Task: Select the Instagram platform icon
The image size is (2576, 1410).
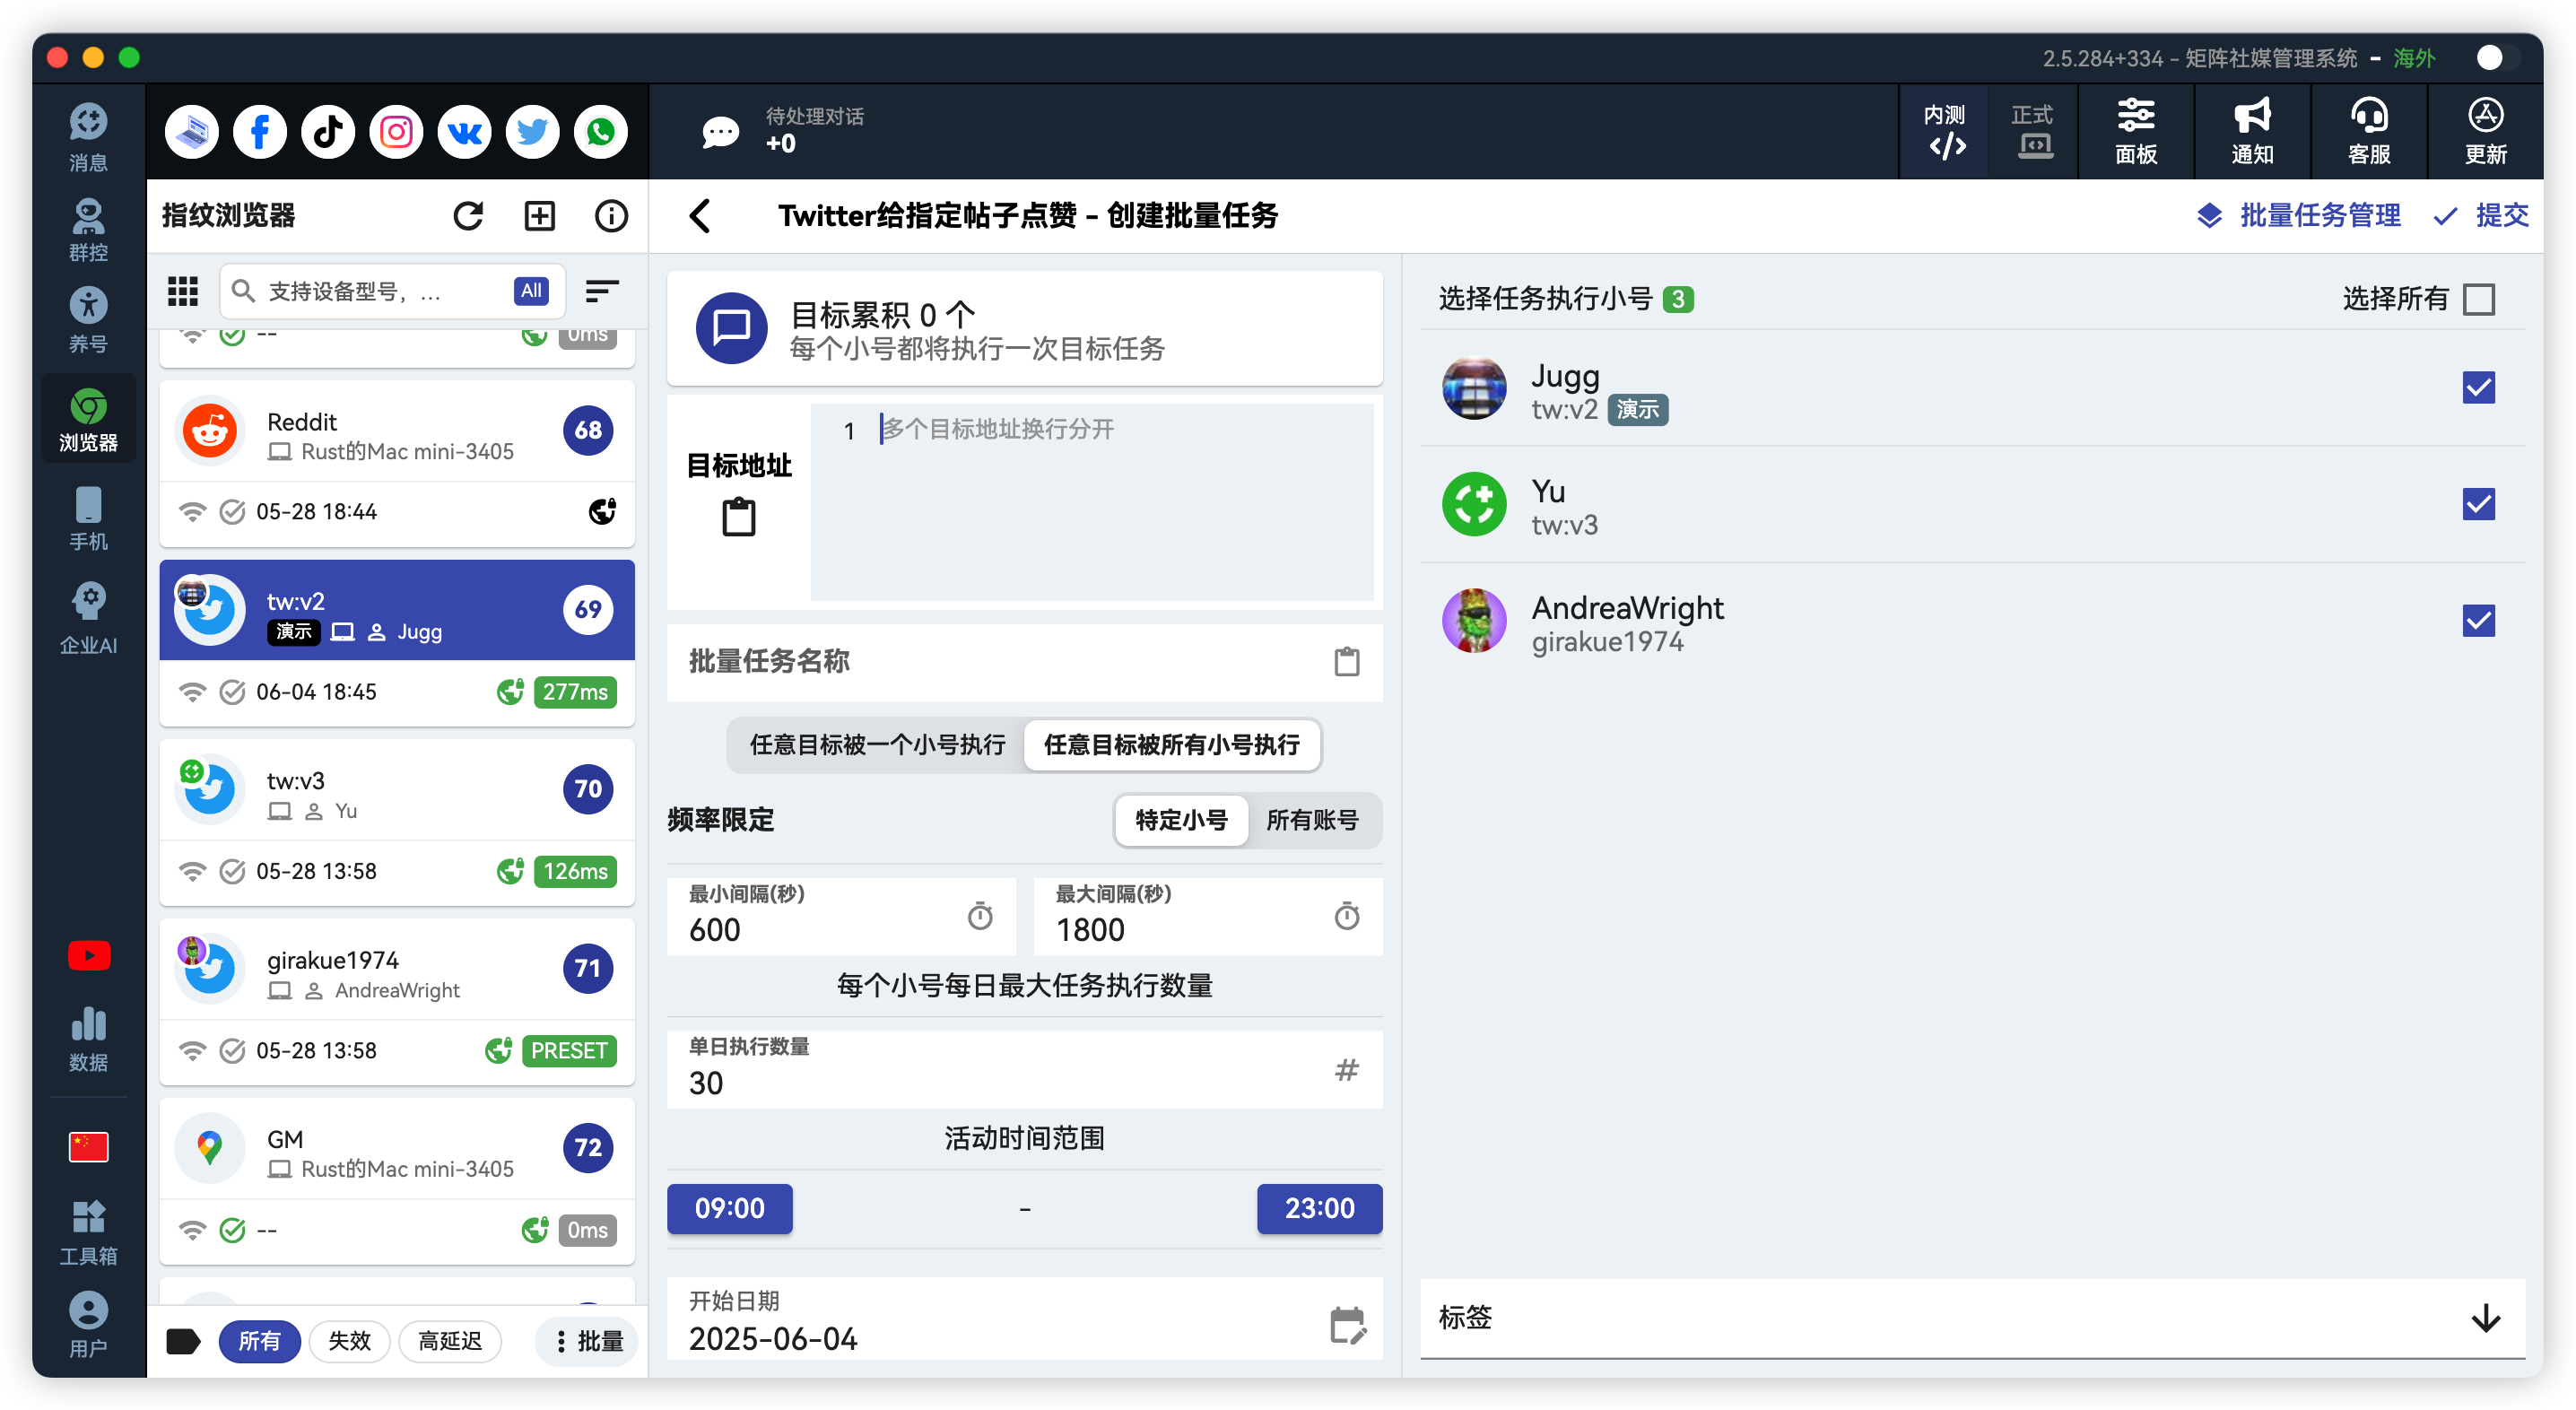Action: point(396,131)
